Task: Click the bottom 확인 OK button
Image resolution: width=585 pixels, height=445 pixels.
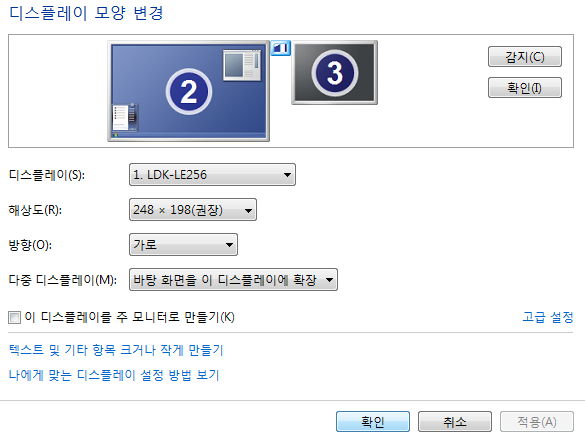Action: (x=373, y=422)
